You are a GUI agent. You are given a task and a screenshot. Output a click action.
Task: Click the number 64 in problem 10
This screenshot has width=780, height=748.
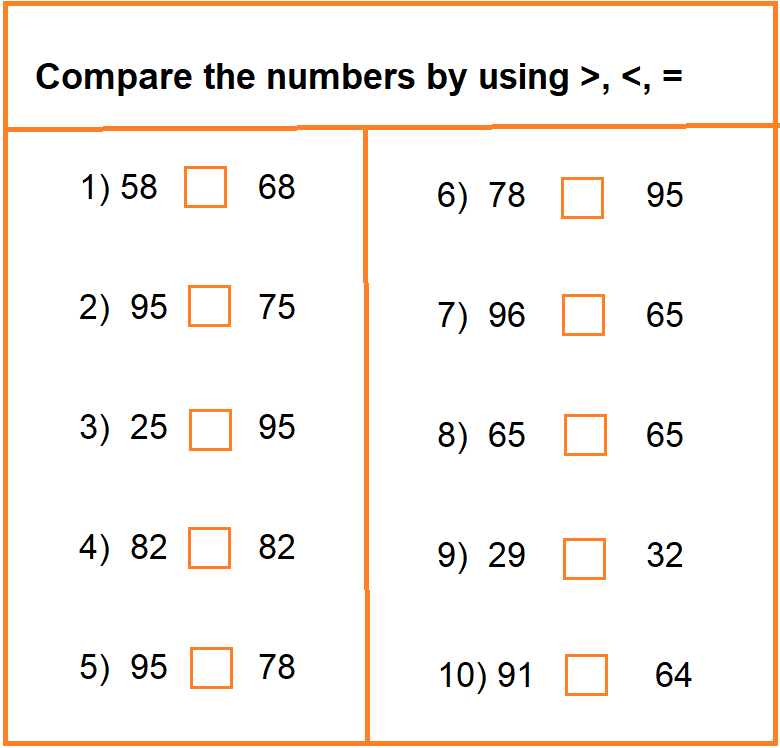673,676
